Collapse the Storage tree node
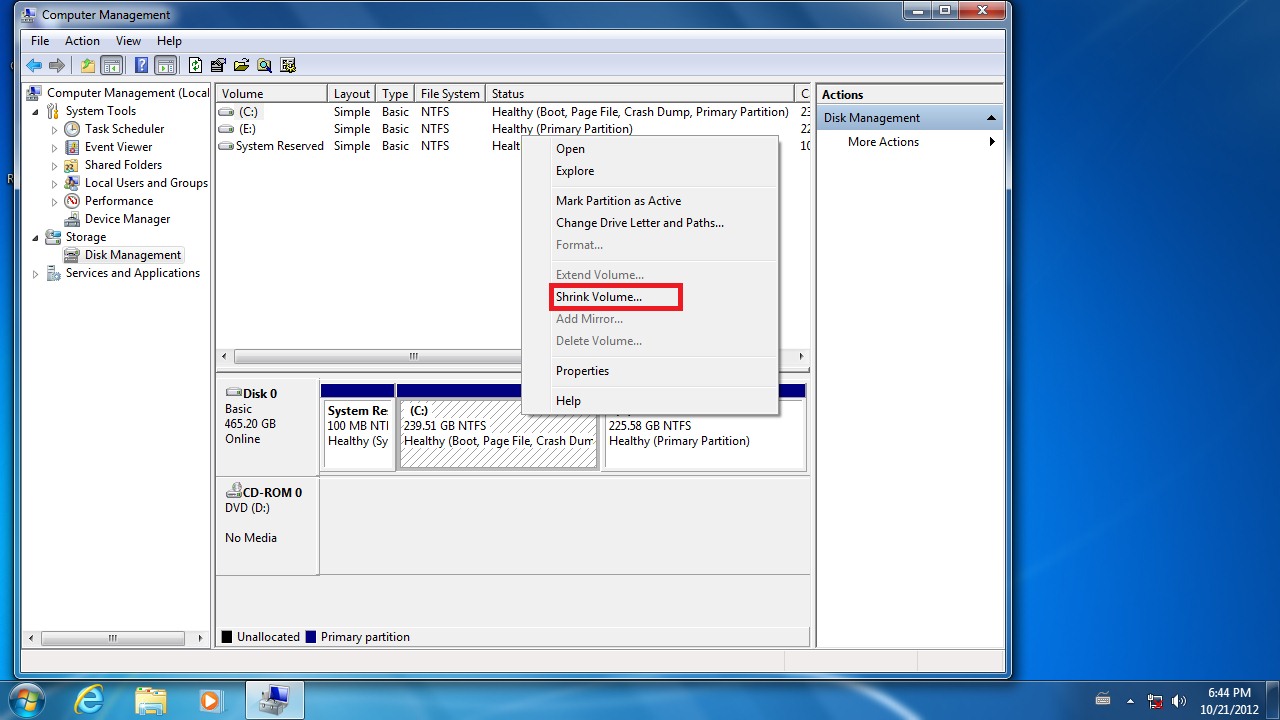Image resolution: width=1280 pixels, height=720 pixels. (x=37, y=237)
